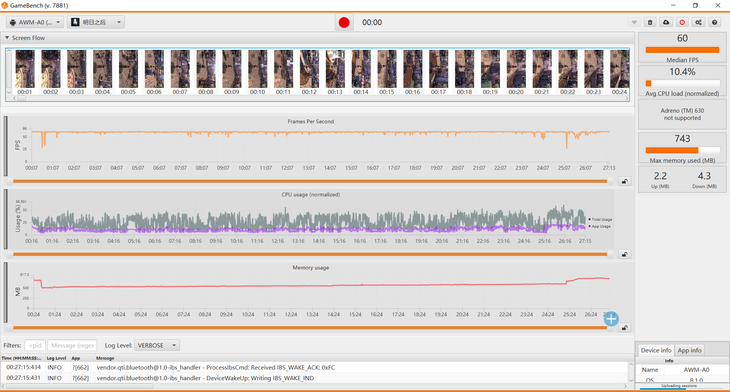Open the AWM-A0 device dropdown
The height and width of the screenshot is (392, 730).
tap(35, 22)
